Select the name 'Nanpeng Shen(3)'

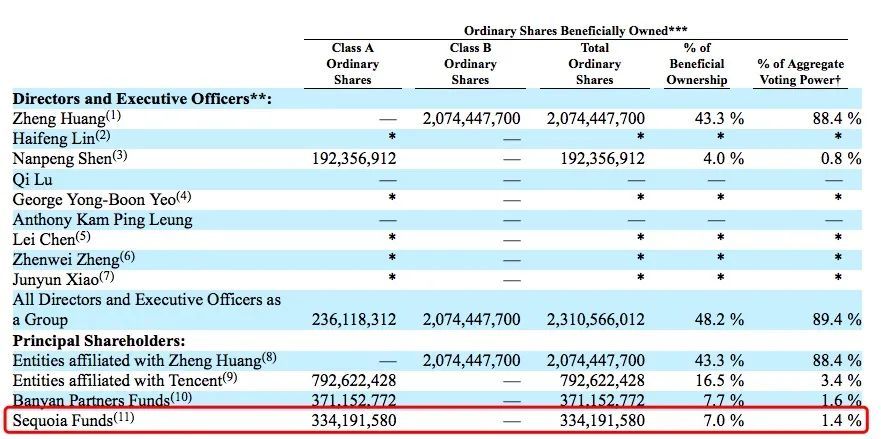coord(70,159)
